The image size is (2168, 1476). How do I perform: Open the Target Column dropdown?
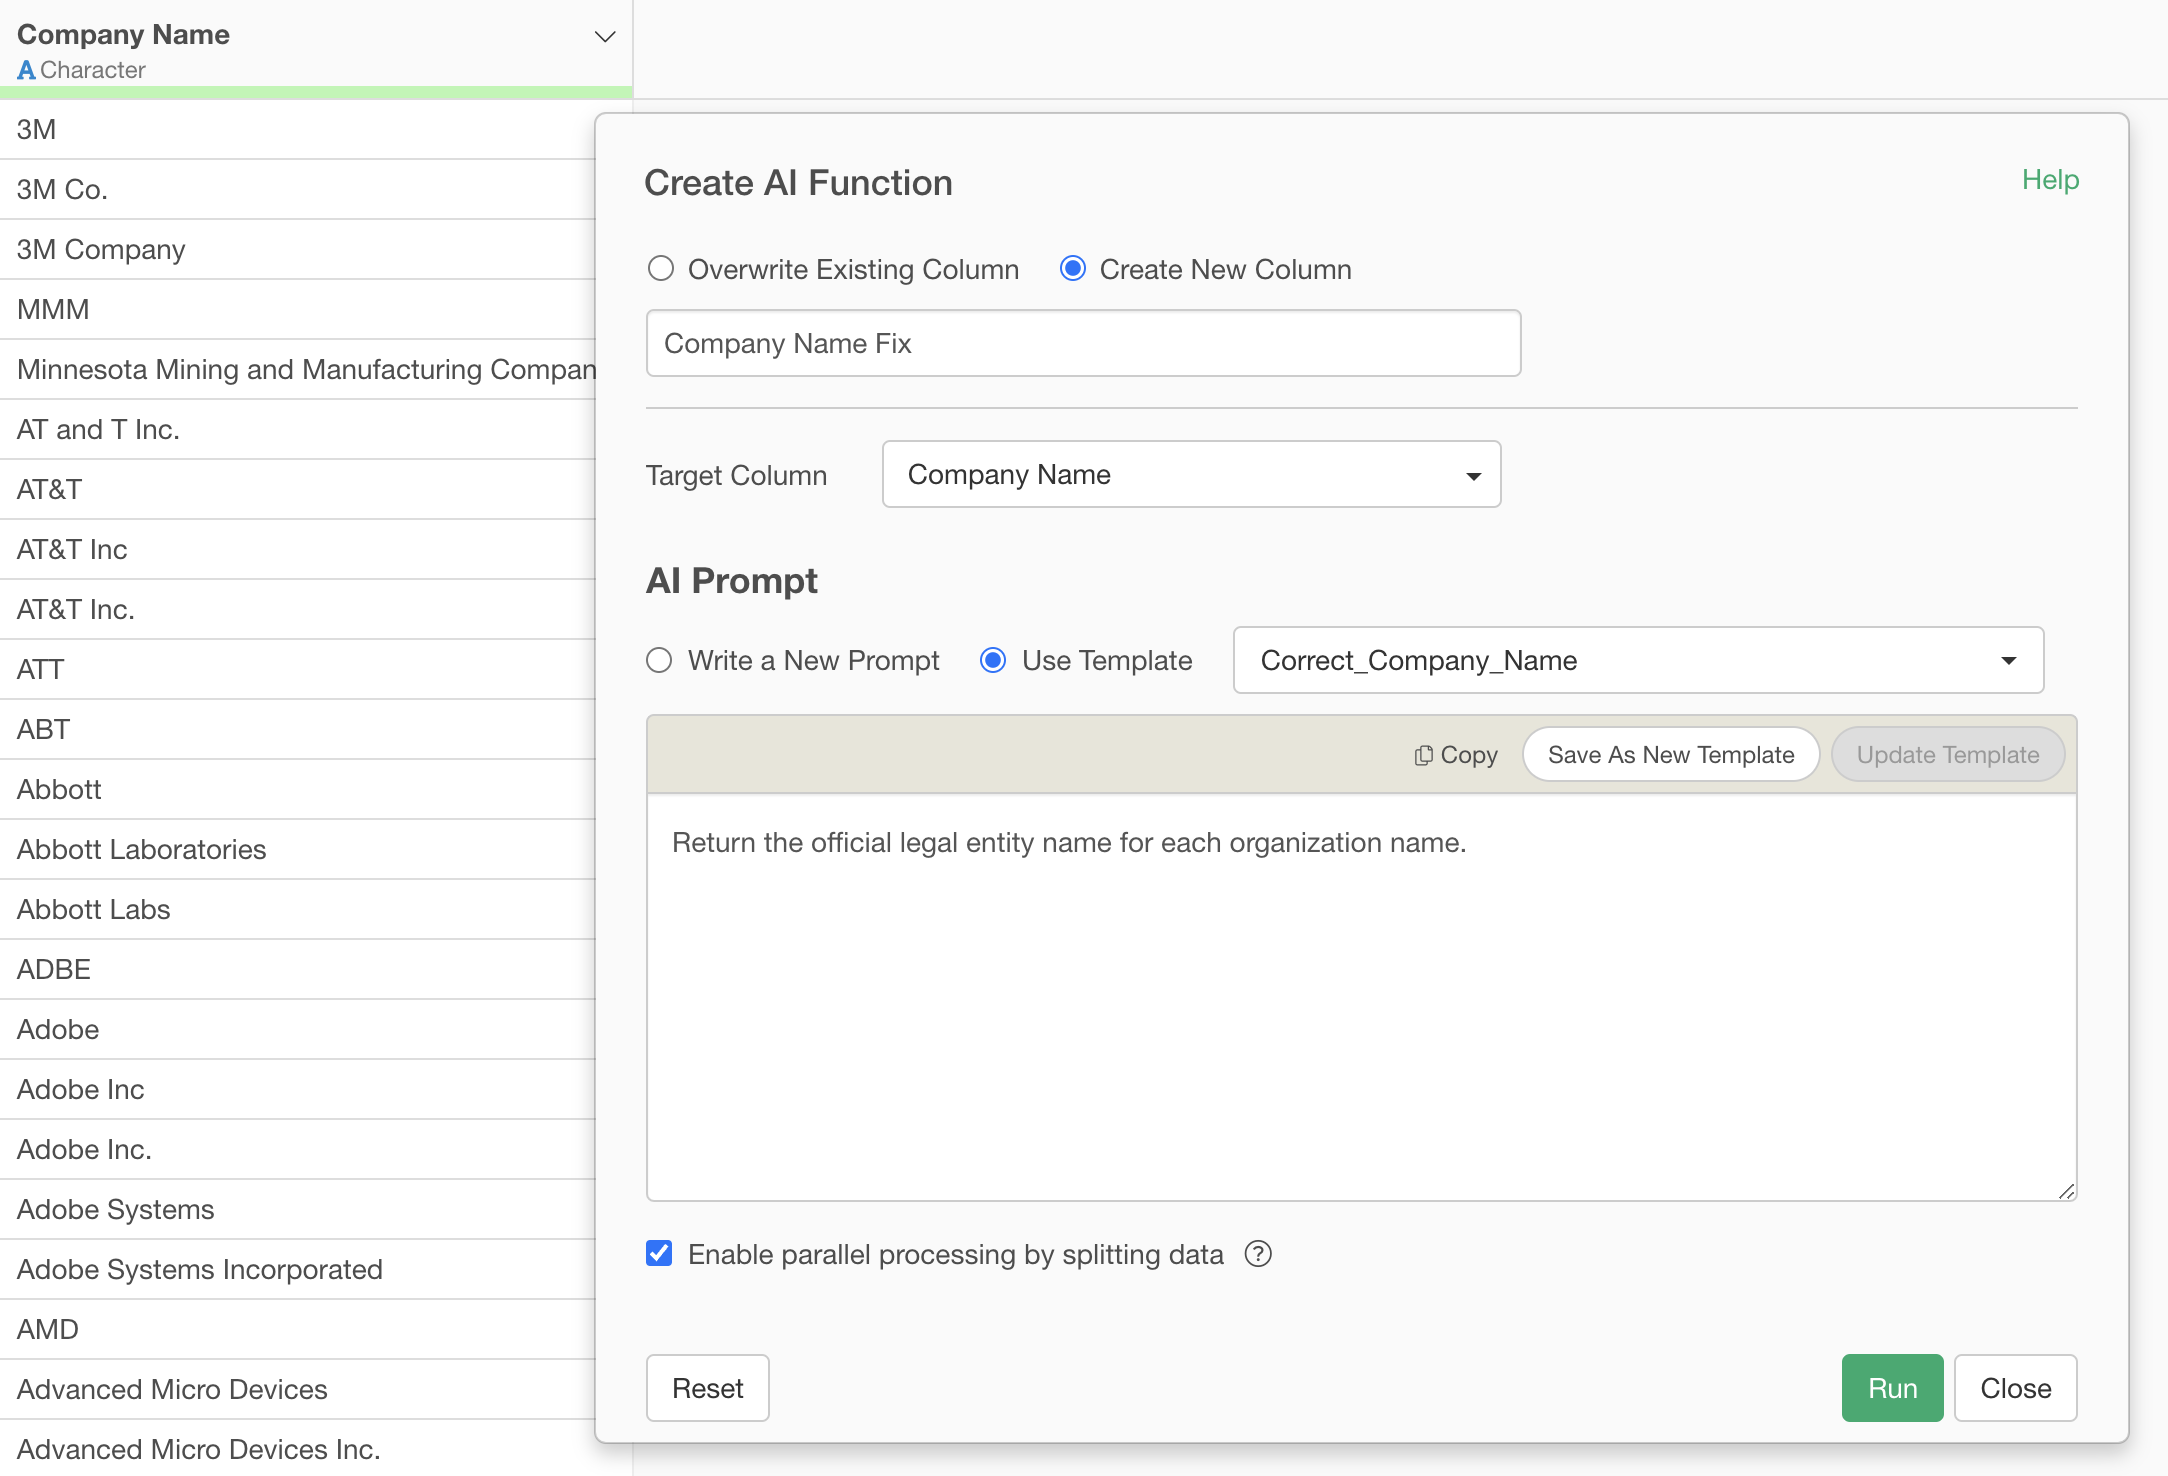pos(1190,475)
